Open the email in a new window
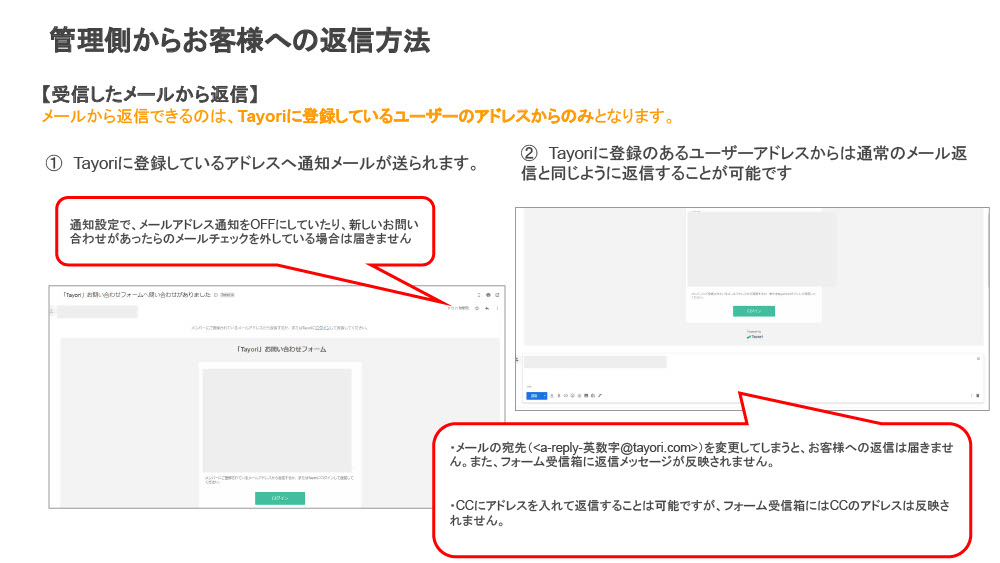 click(497, 295)
